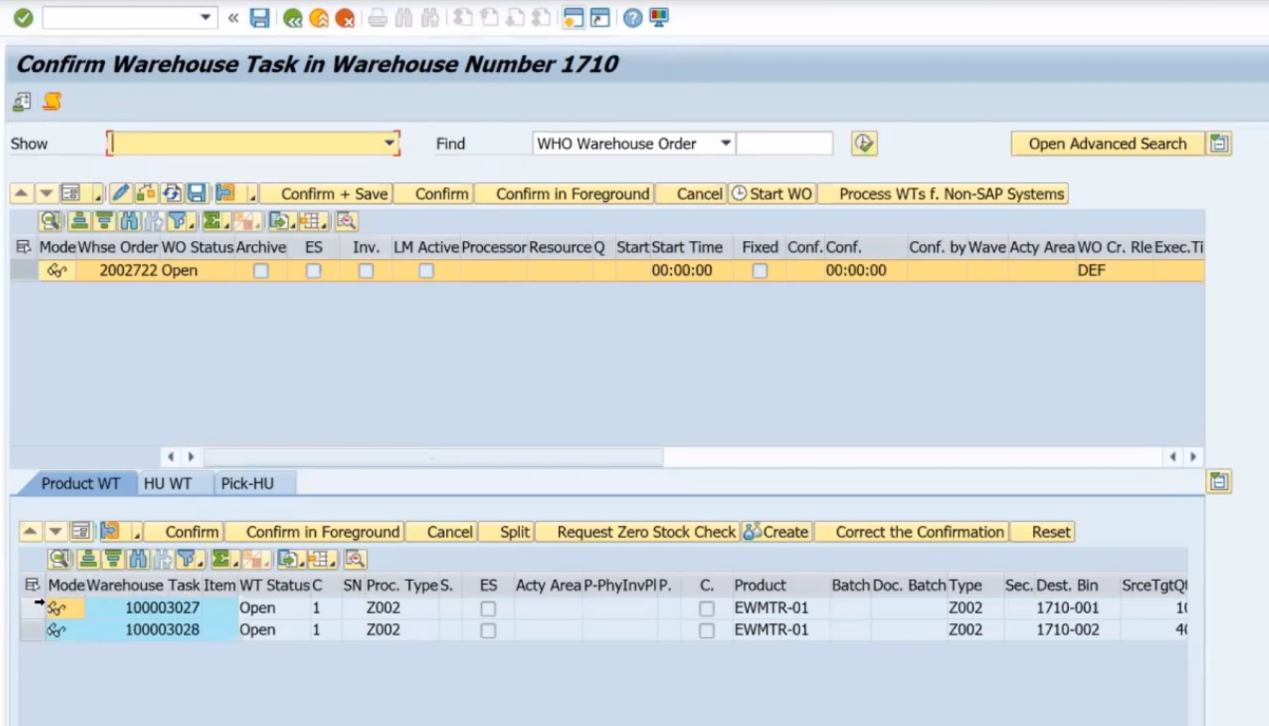Click the blue Help question mark icon
The width and height of the screenshot is (1269, 726).
632,18
